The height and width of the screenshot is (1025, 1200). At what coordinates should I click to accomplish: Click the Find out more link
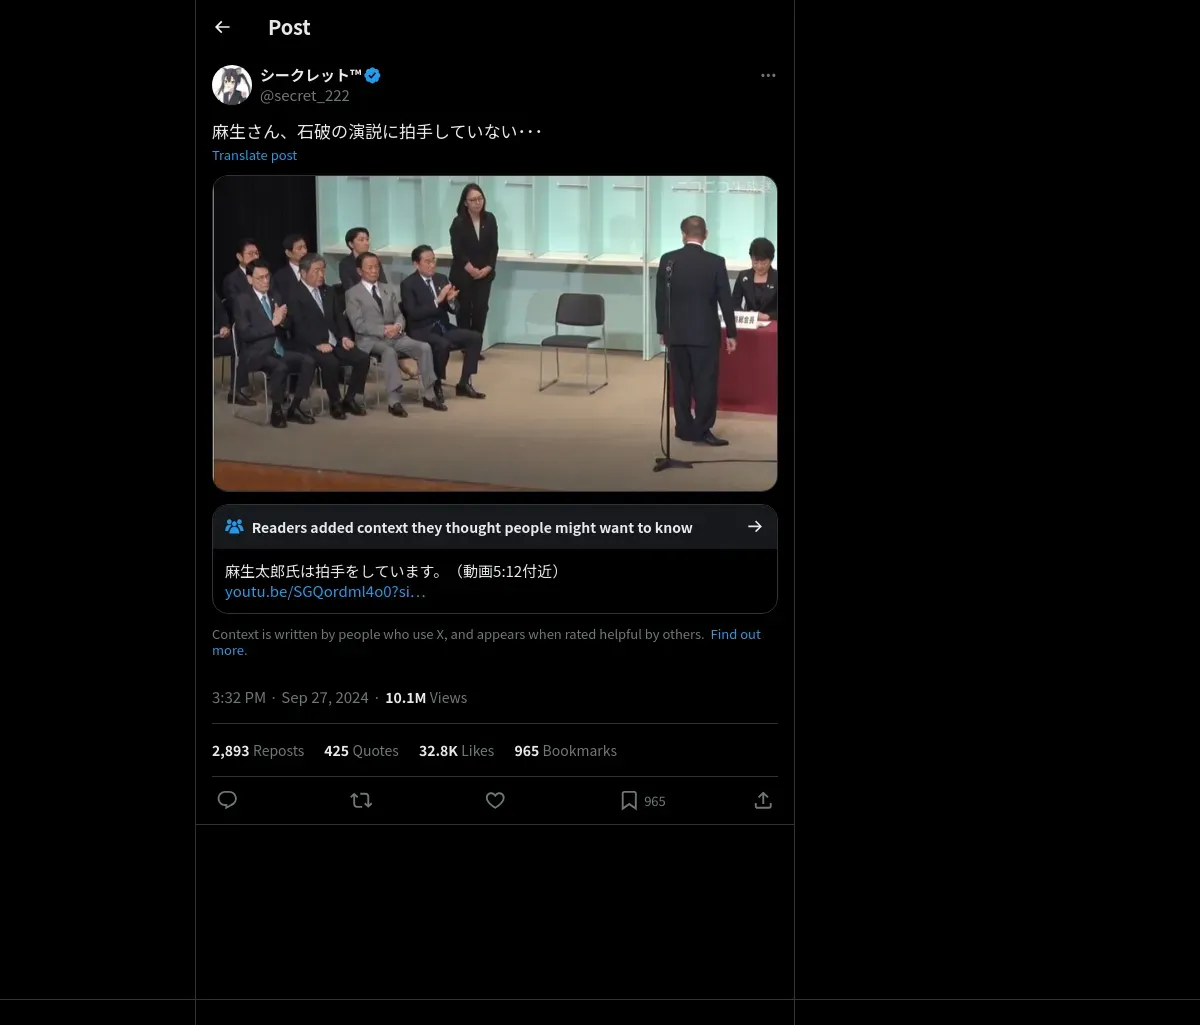(735, 634)
